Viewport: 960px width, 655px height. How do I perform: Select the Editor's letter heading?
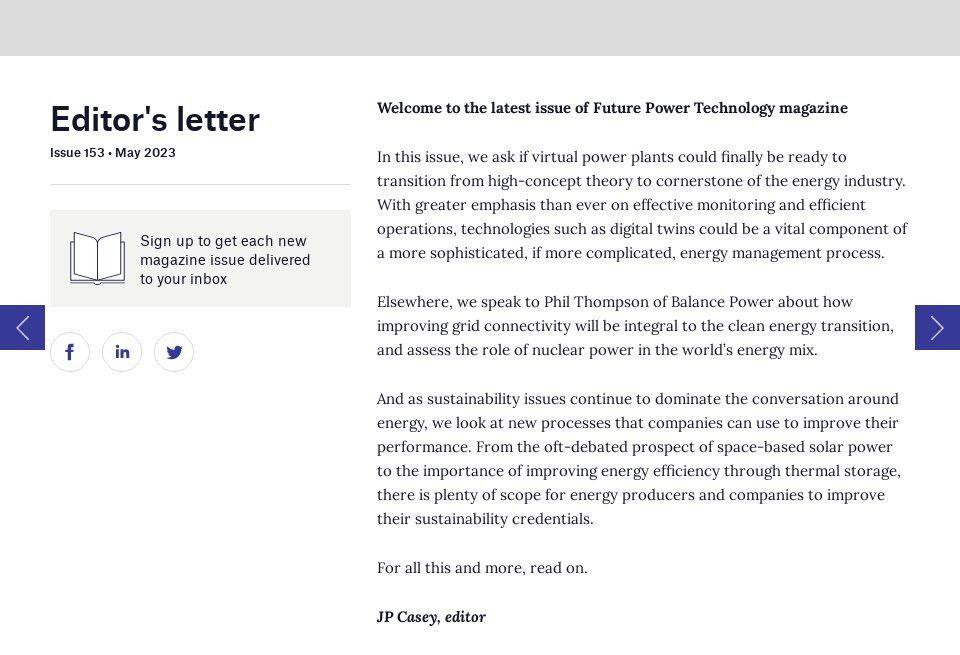pos(154,119)
